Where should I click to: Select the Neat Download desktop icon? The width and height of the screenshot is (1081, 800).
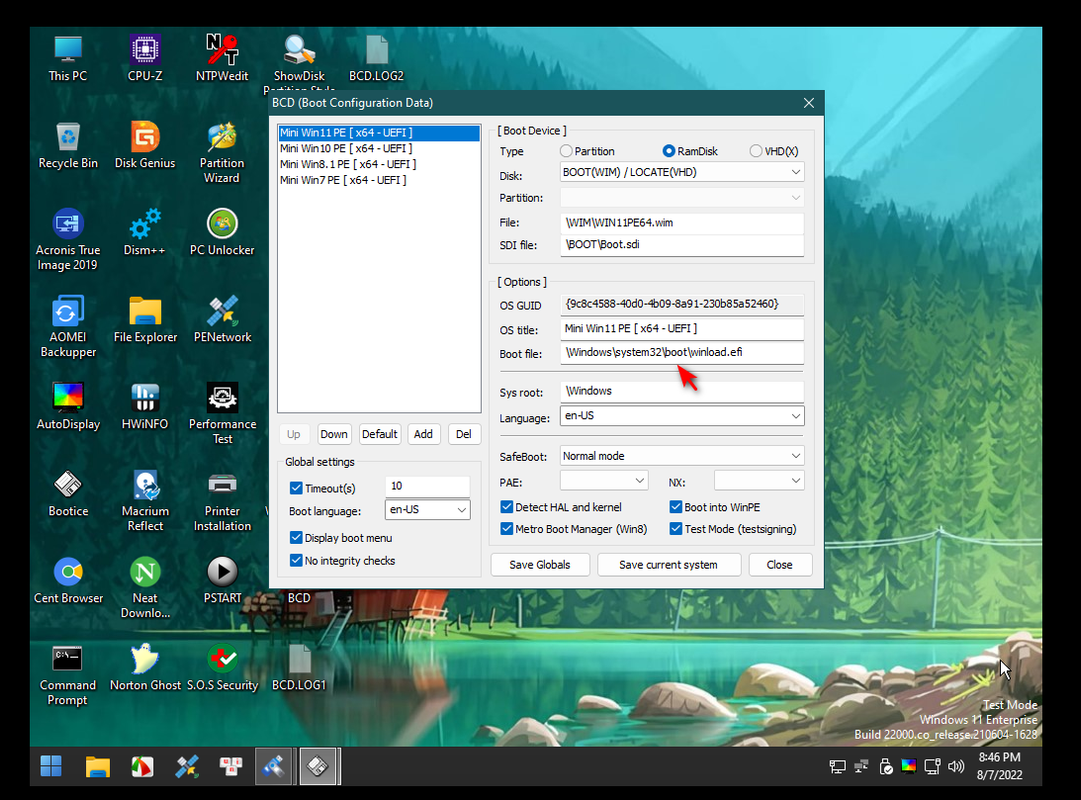click(x=145, y=587)
